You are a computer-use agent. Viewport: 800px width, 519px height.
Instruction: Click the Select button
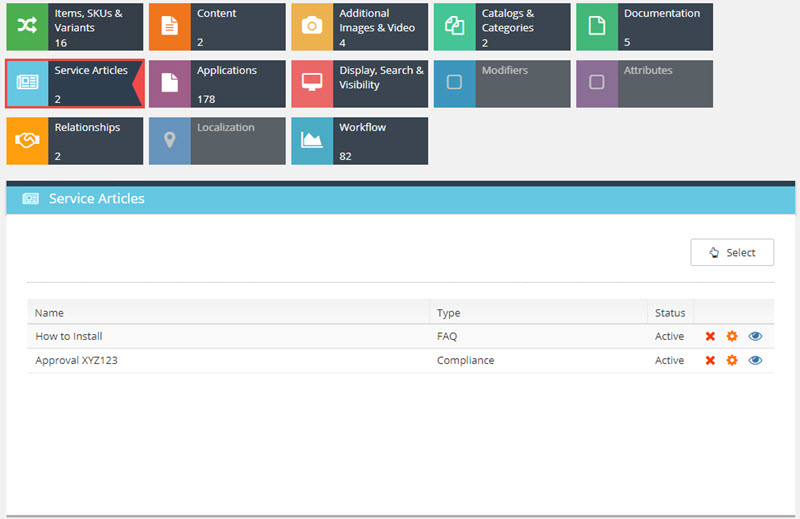pos(732,252)
